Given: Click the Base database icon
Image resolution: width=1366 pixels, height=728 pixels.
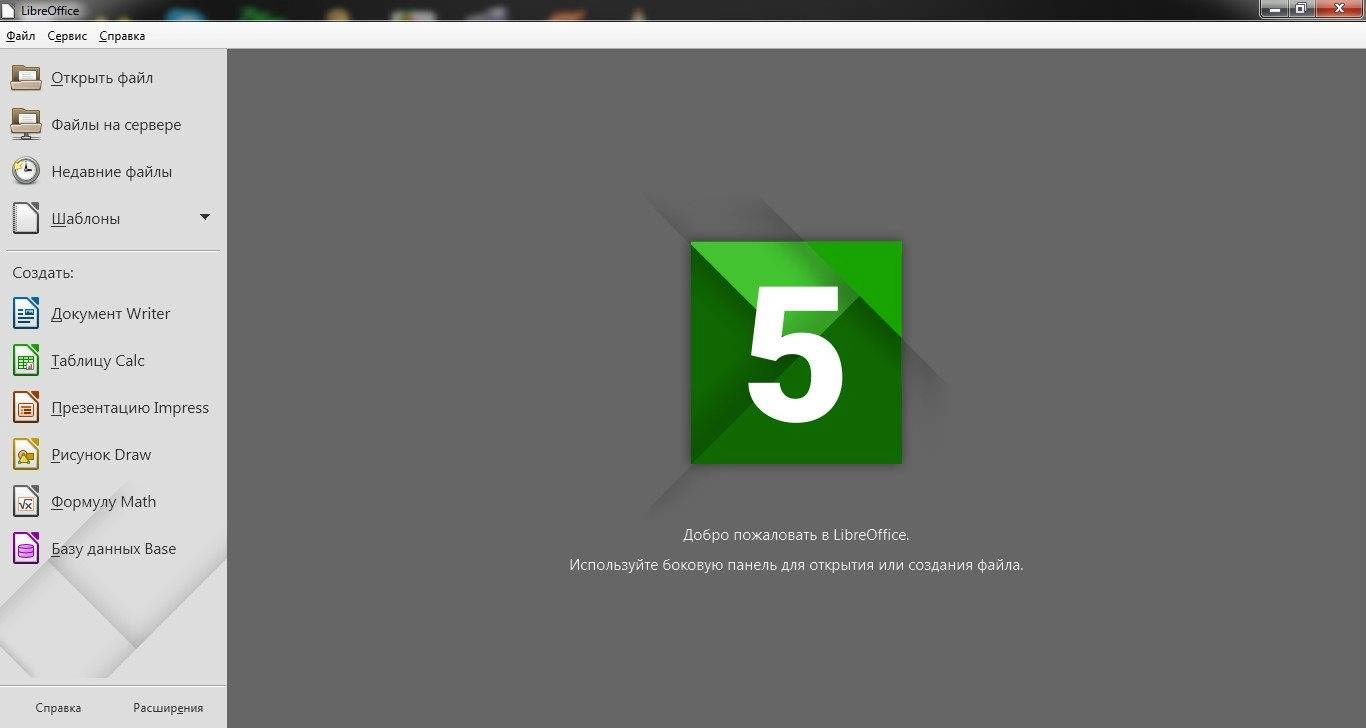Looking at the screenshot, I should (26, 549).
